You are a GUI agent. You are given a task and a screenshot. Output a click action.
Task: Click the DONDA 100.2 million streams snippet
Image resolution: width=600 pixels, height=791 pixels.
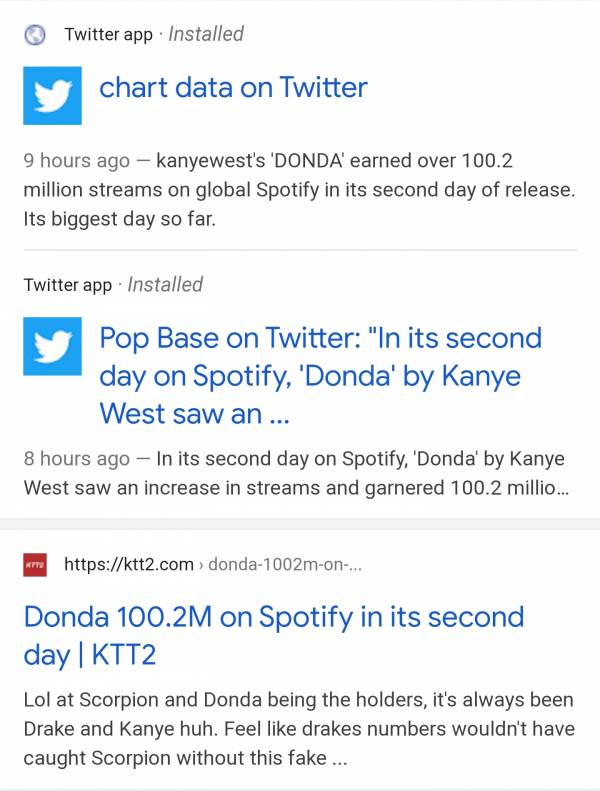(300, 190)
